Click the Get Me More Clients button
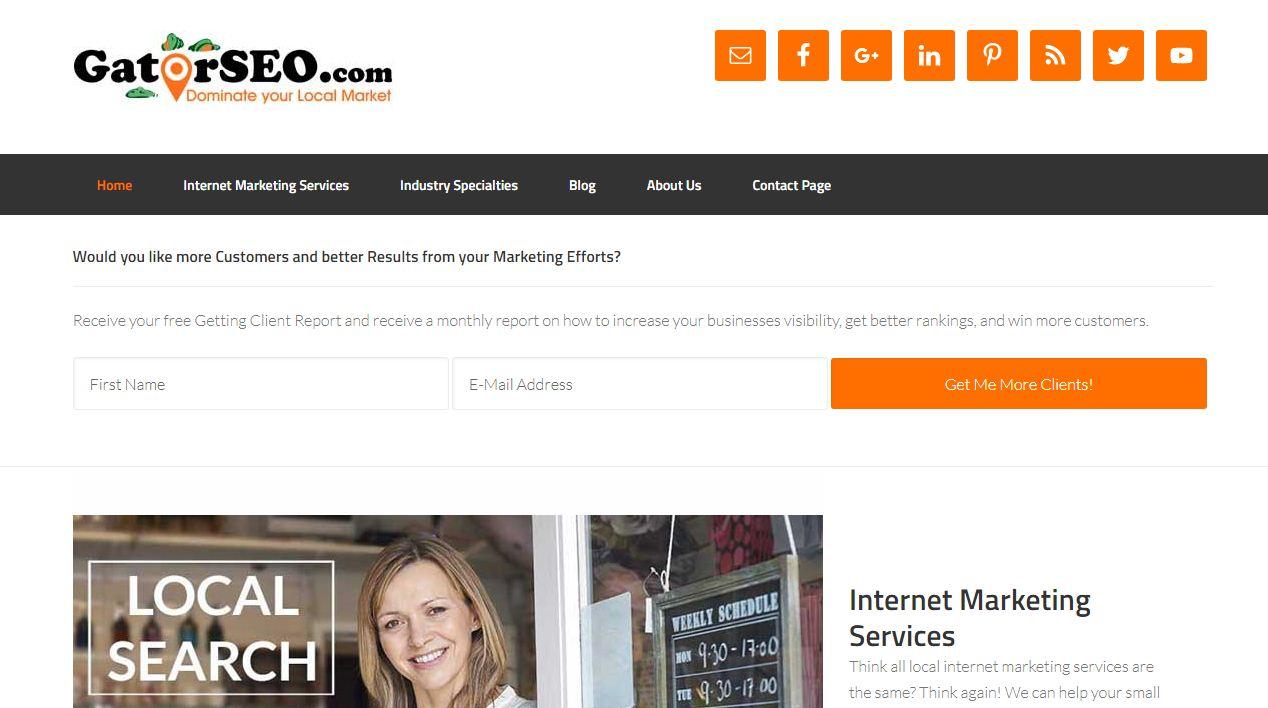Image resolution: width=1268 pixels, height=708 pixels. tap(1019, 384)
